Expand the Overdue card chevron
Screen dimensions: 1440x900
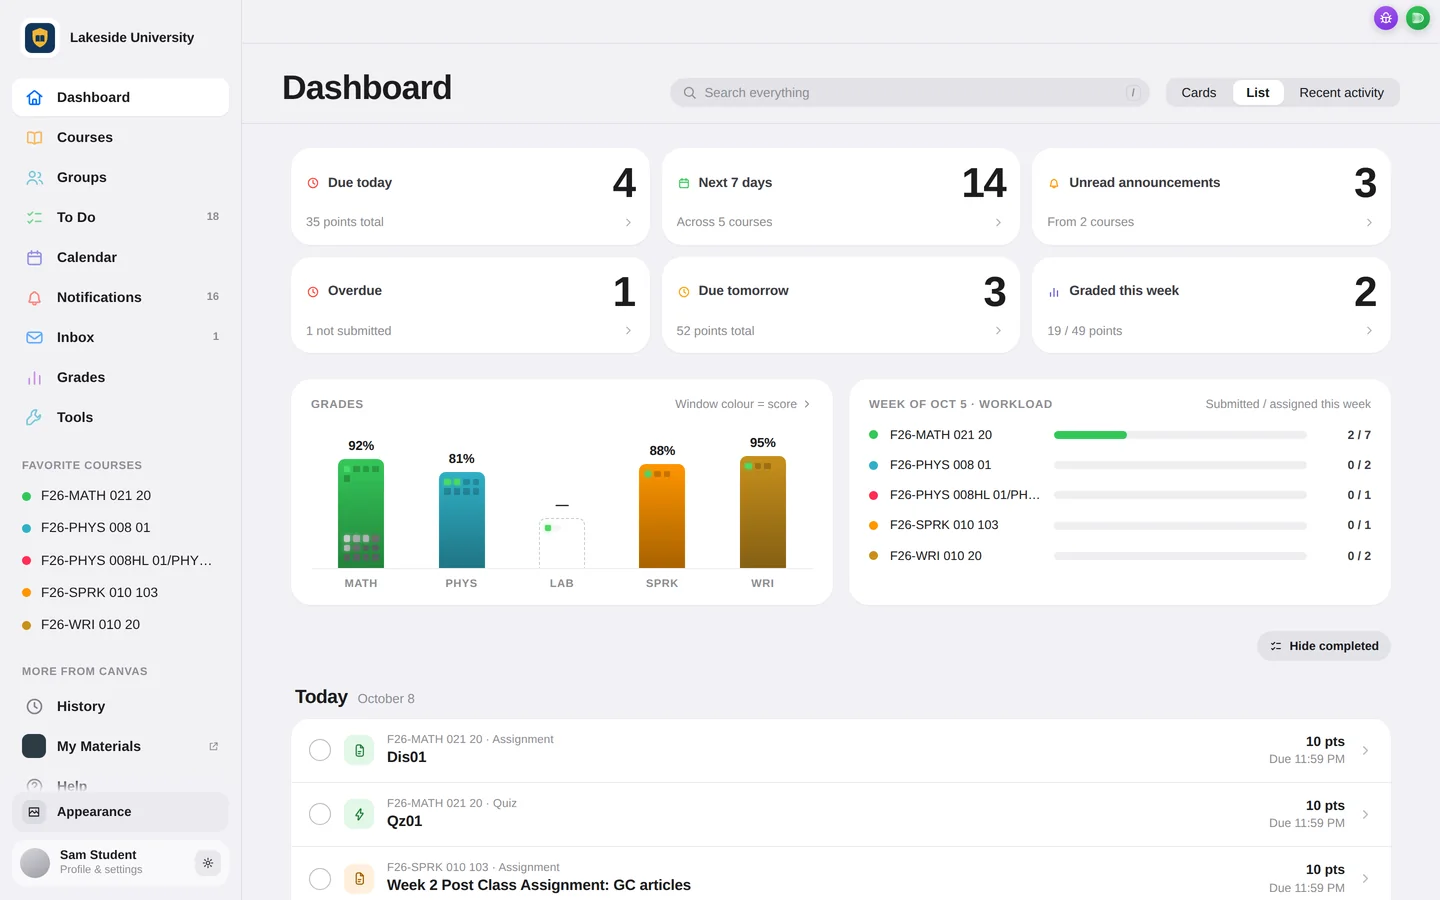click(628, 331)
